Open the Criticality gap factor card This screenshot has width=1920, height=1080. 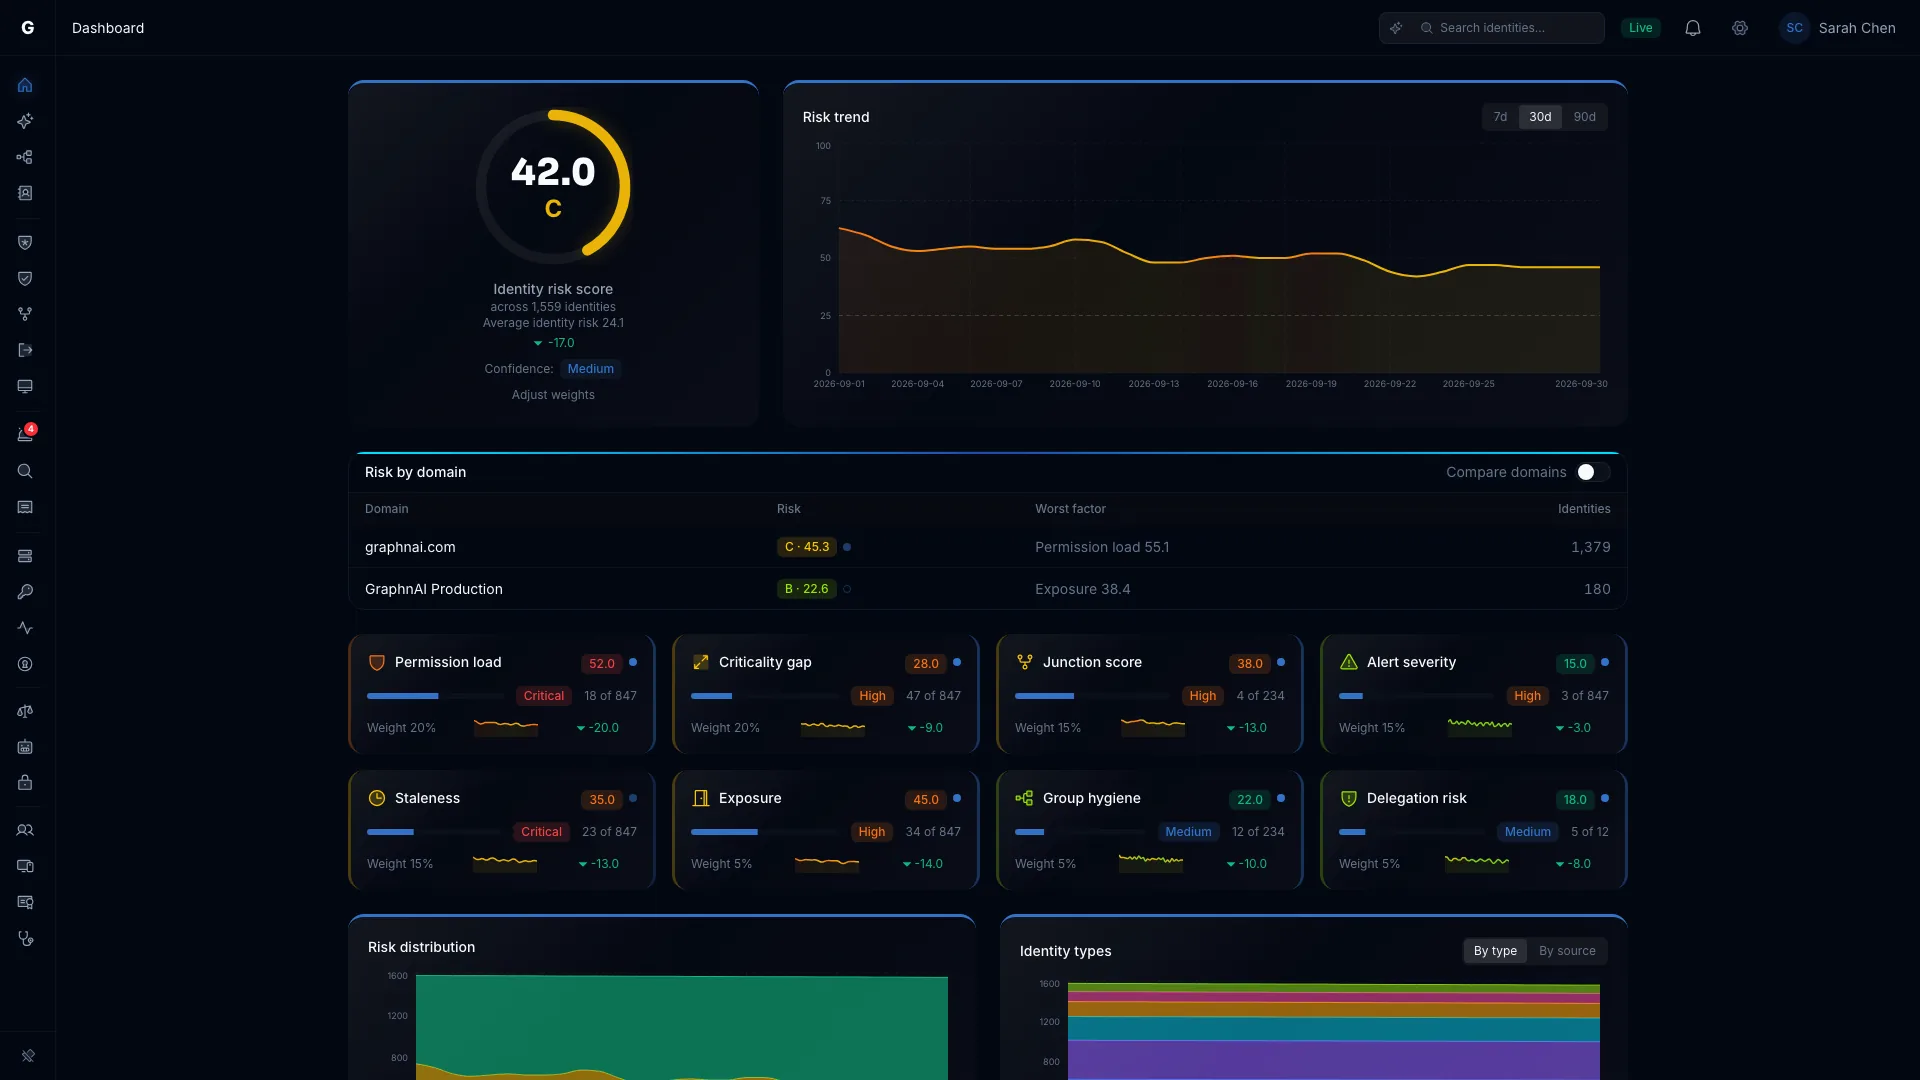click(826, 694)
